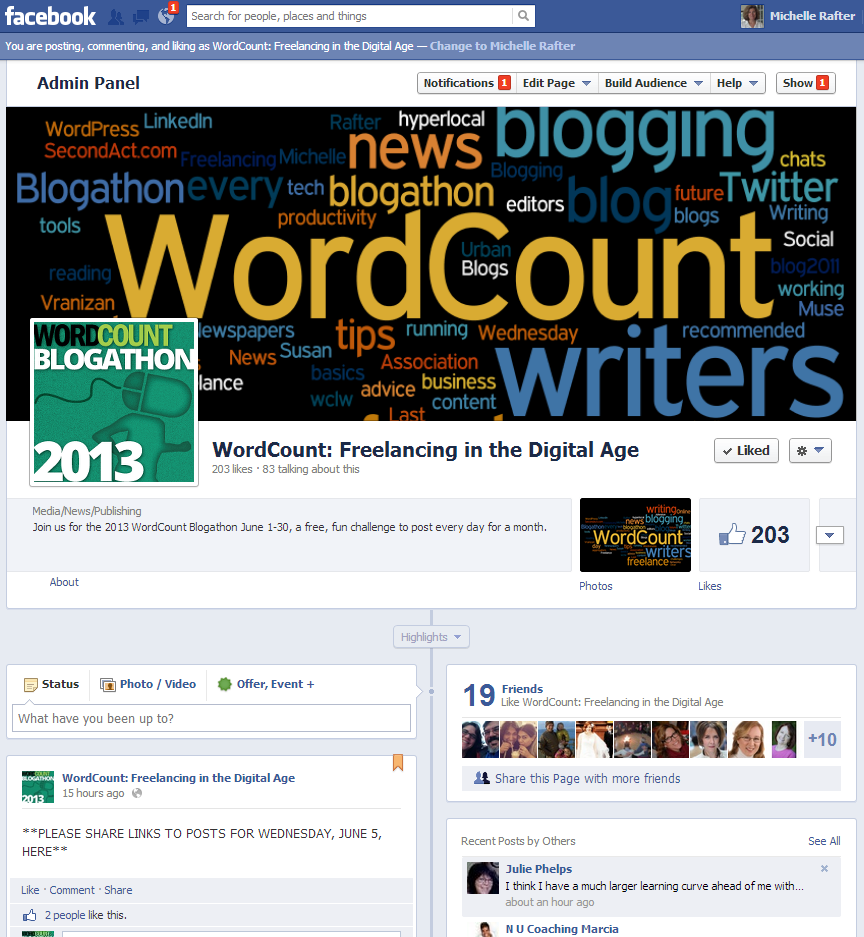Open the About link

[x=64, y=582]
